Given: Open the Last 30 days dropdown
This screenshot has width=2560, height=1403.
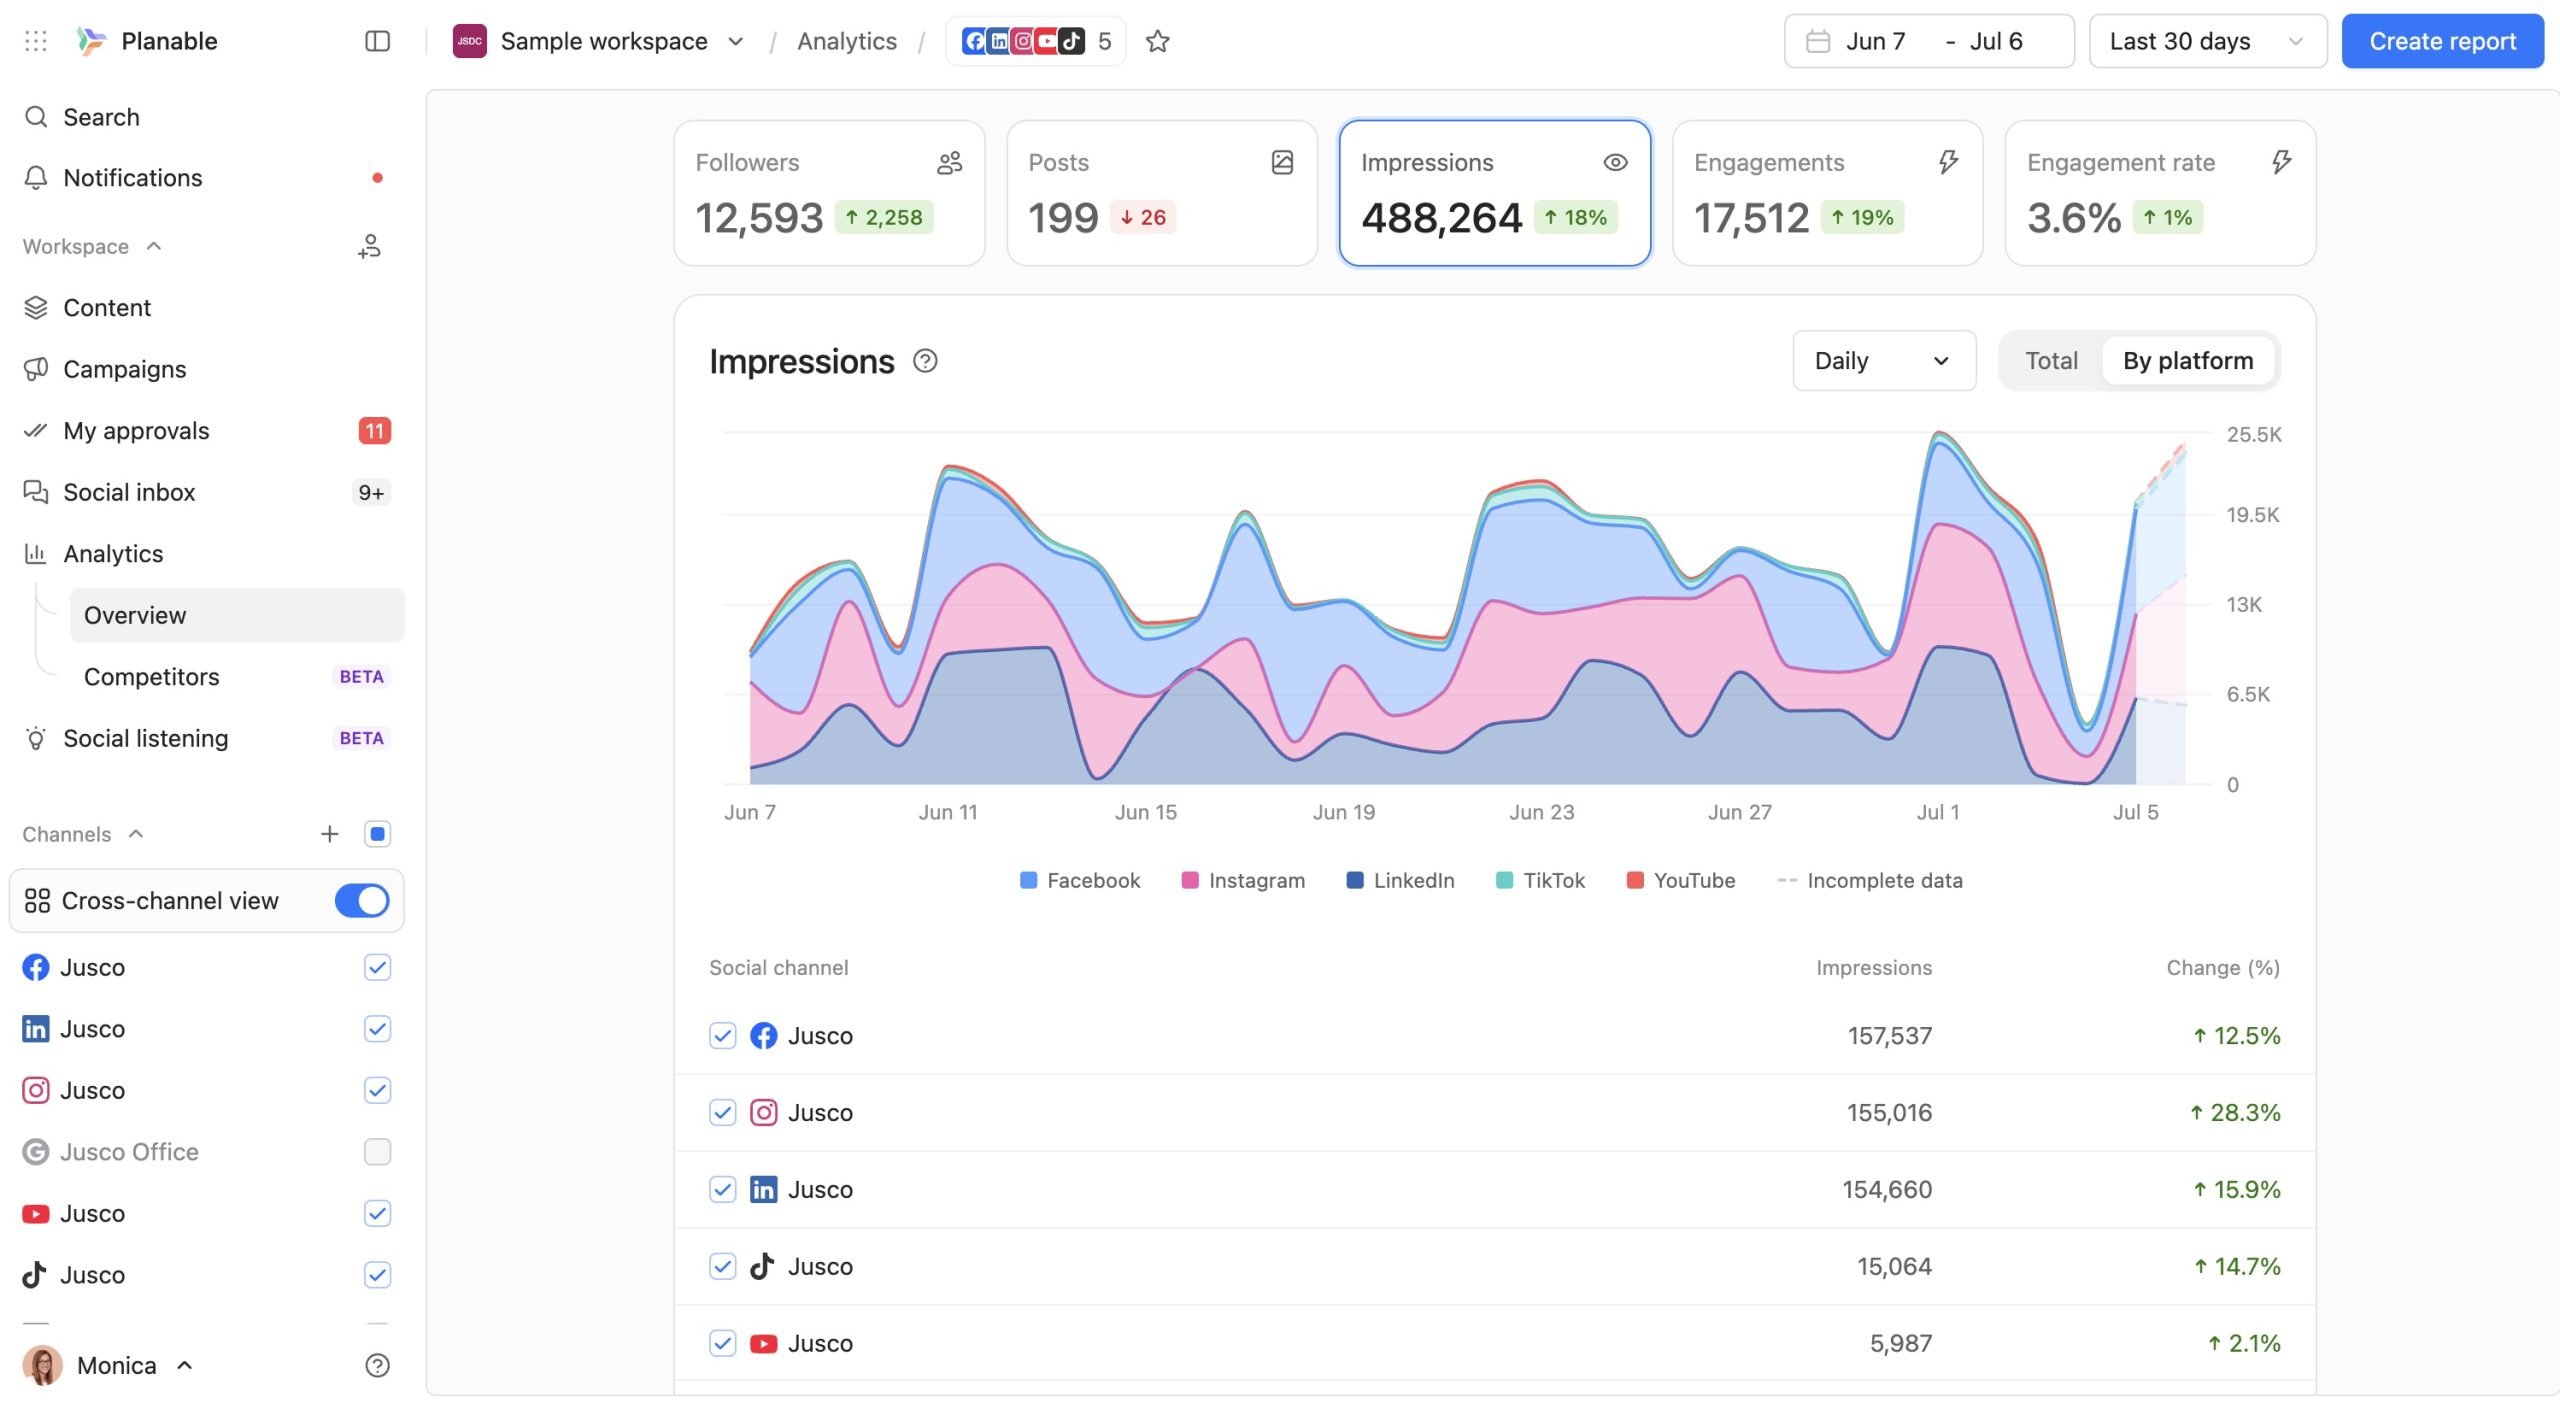Looking at the screenshot, I should pos(2207,41).
